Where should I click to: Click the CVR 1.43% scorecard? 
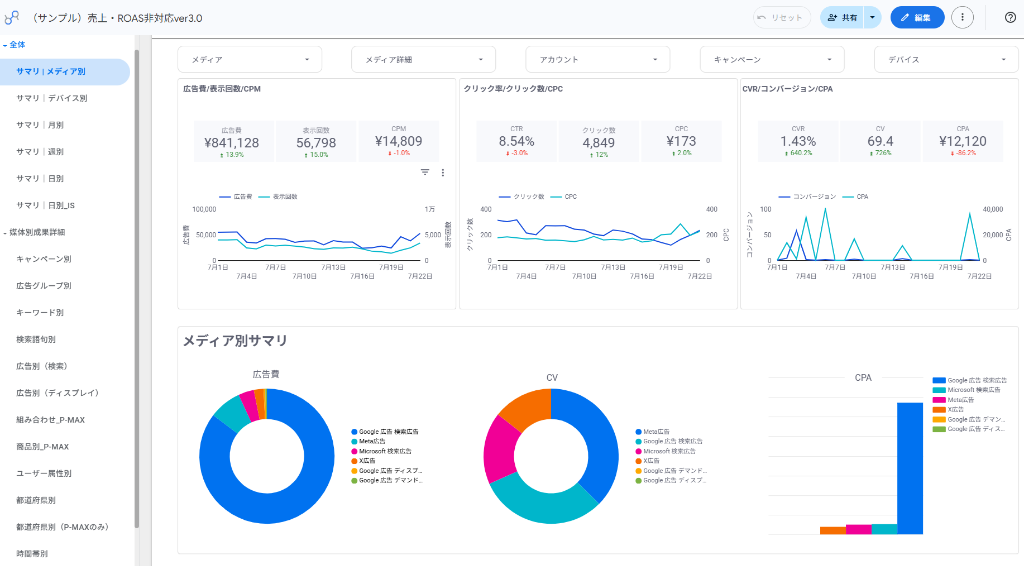click(798, 141)
